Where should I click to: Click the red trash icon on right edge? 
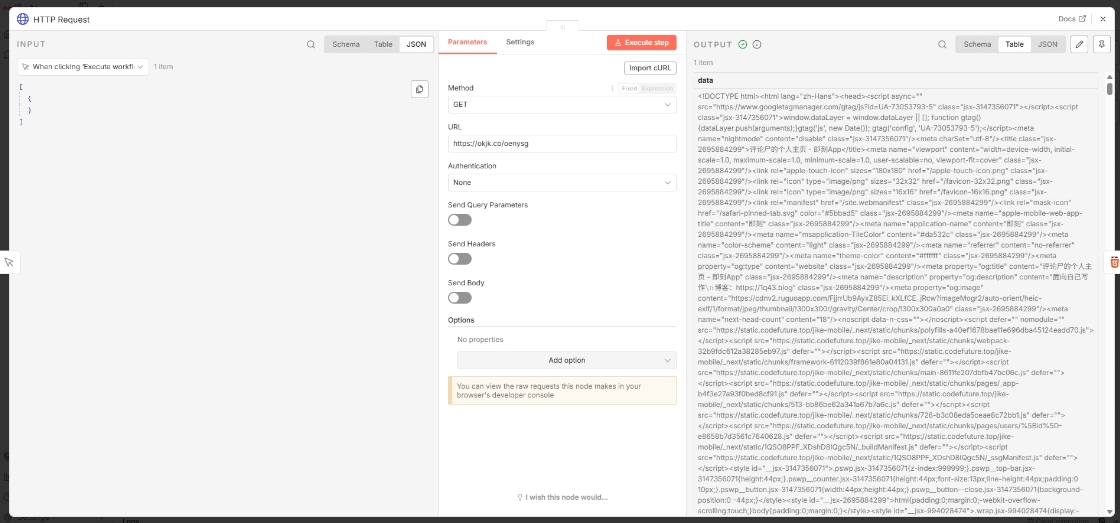point(1115,262)
